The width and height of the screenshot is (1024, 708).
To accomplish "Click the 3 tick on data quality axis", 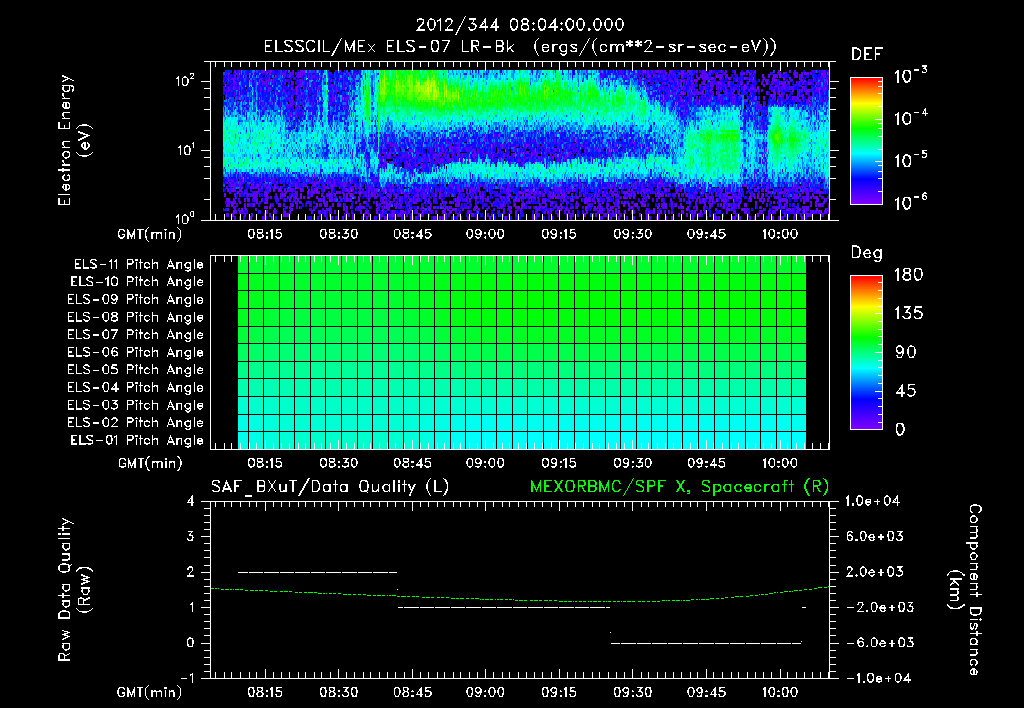I will (x=191, y=536).
